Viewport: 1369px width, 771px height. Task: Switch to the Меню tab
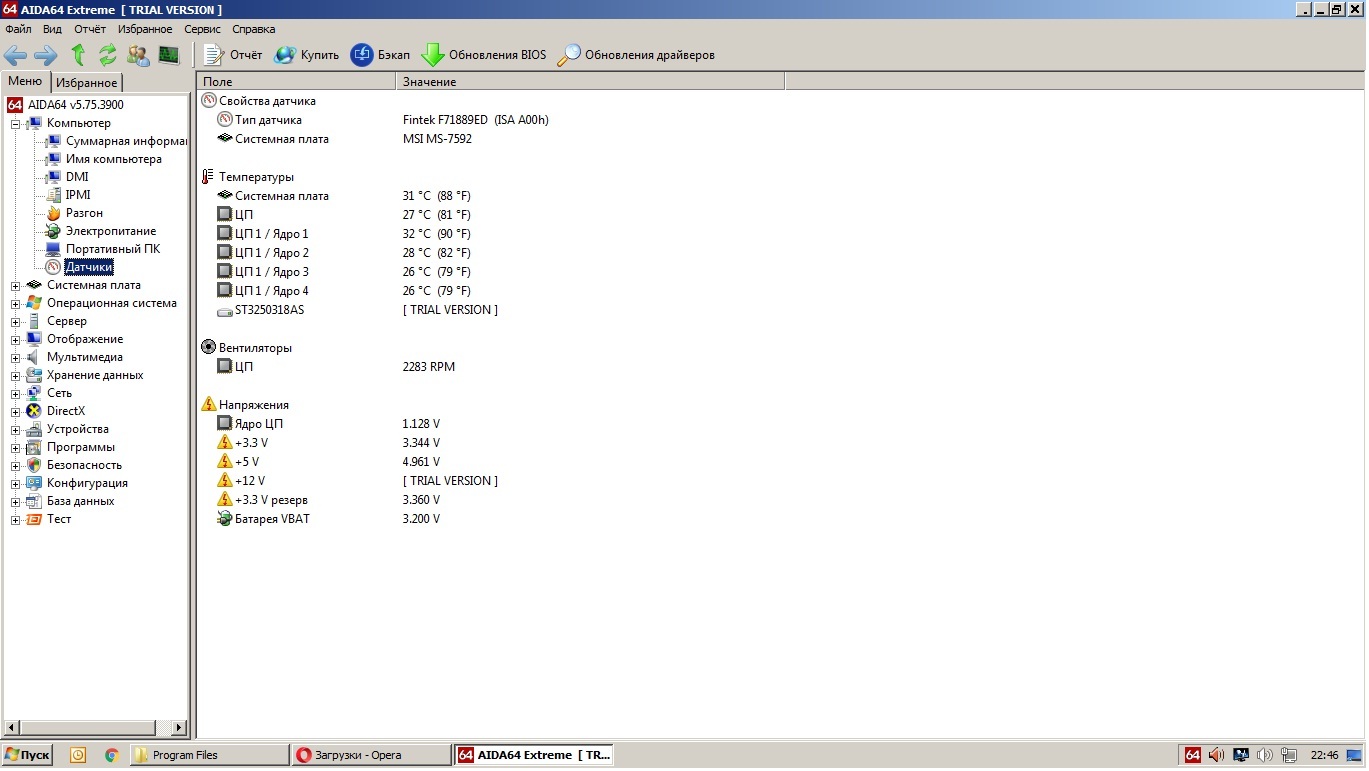(x=25, y=82)
